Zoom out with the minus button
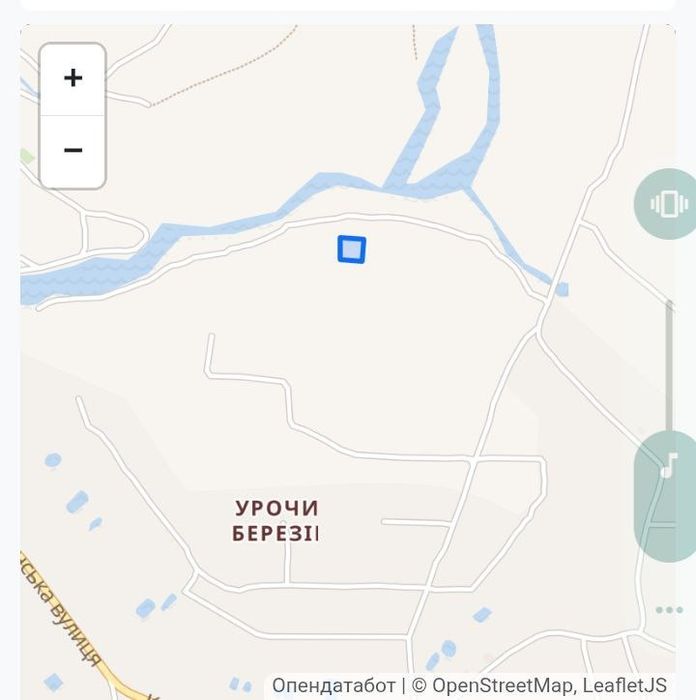696x700 pixels. click(x=73, y=150)
